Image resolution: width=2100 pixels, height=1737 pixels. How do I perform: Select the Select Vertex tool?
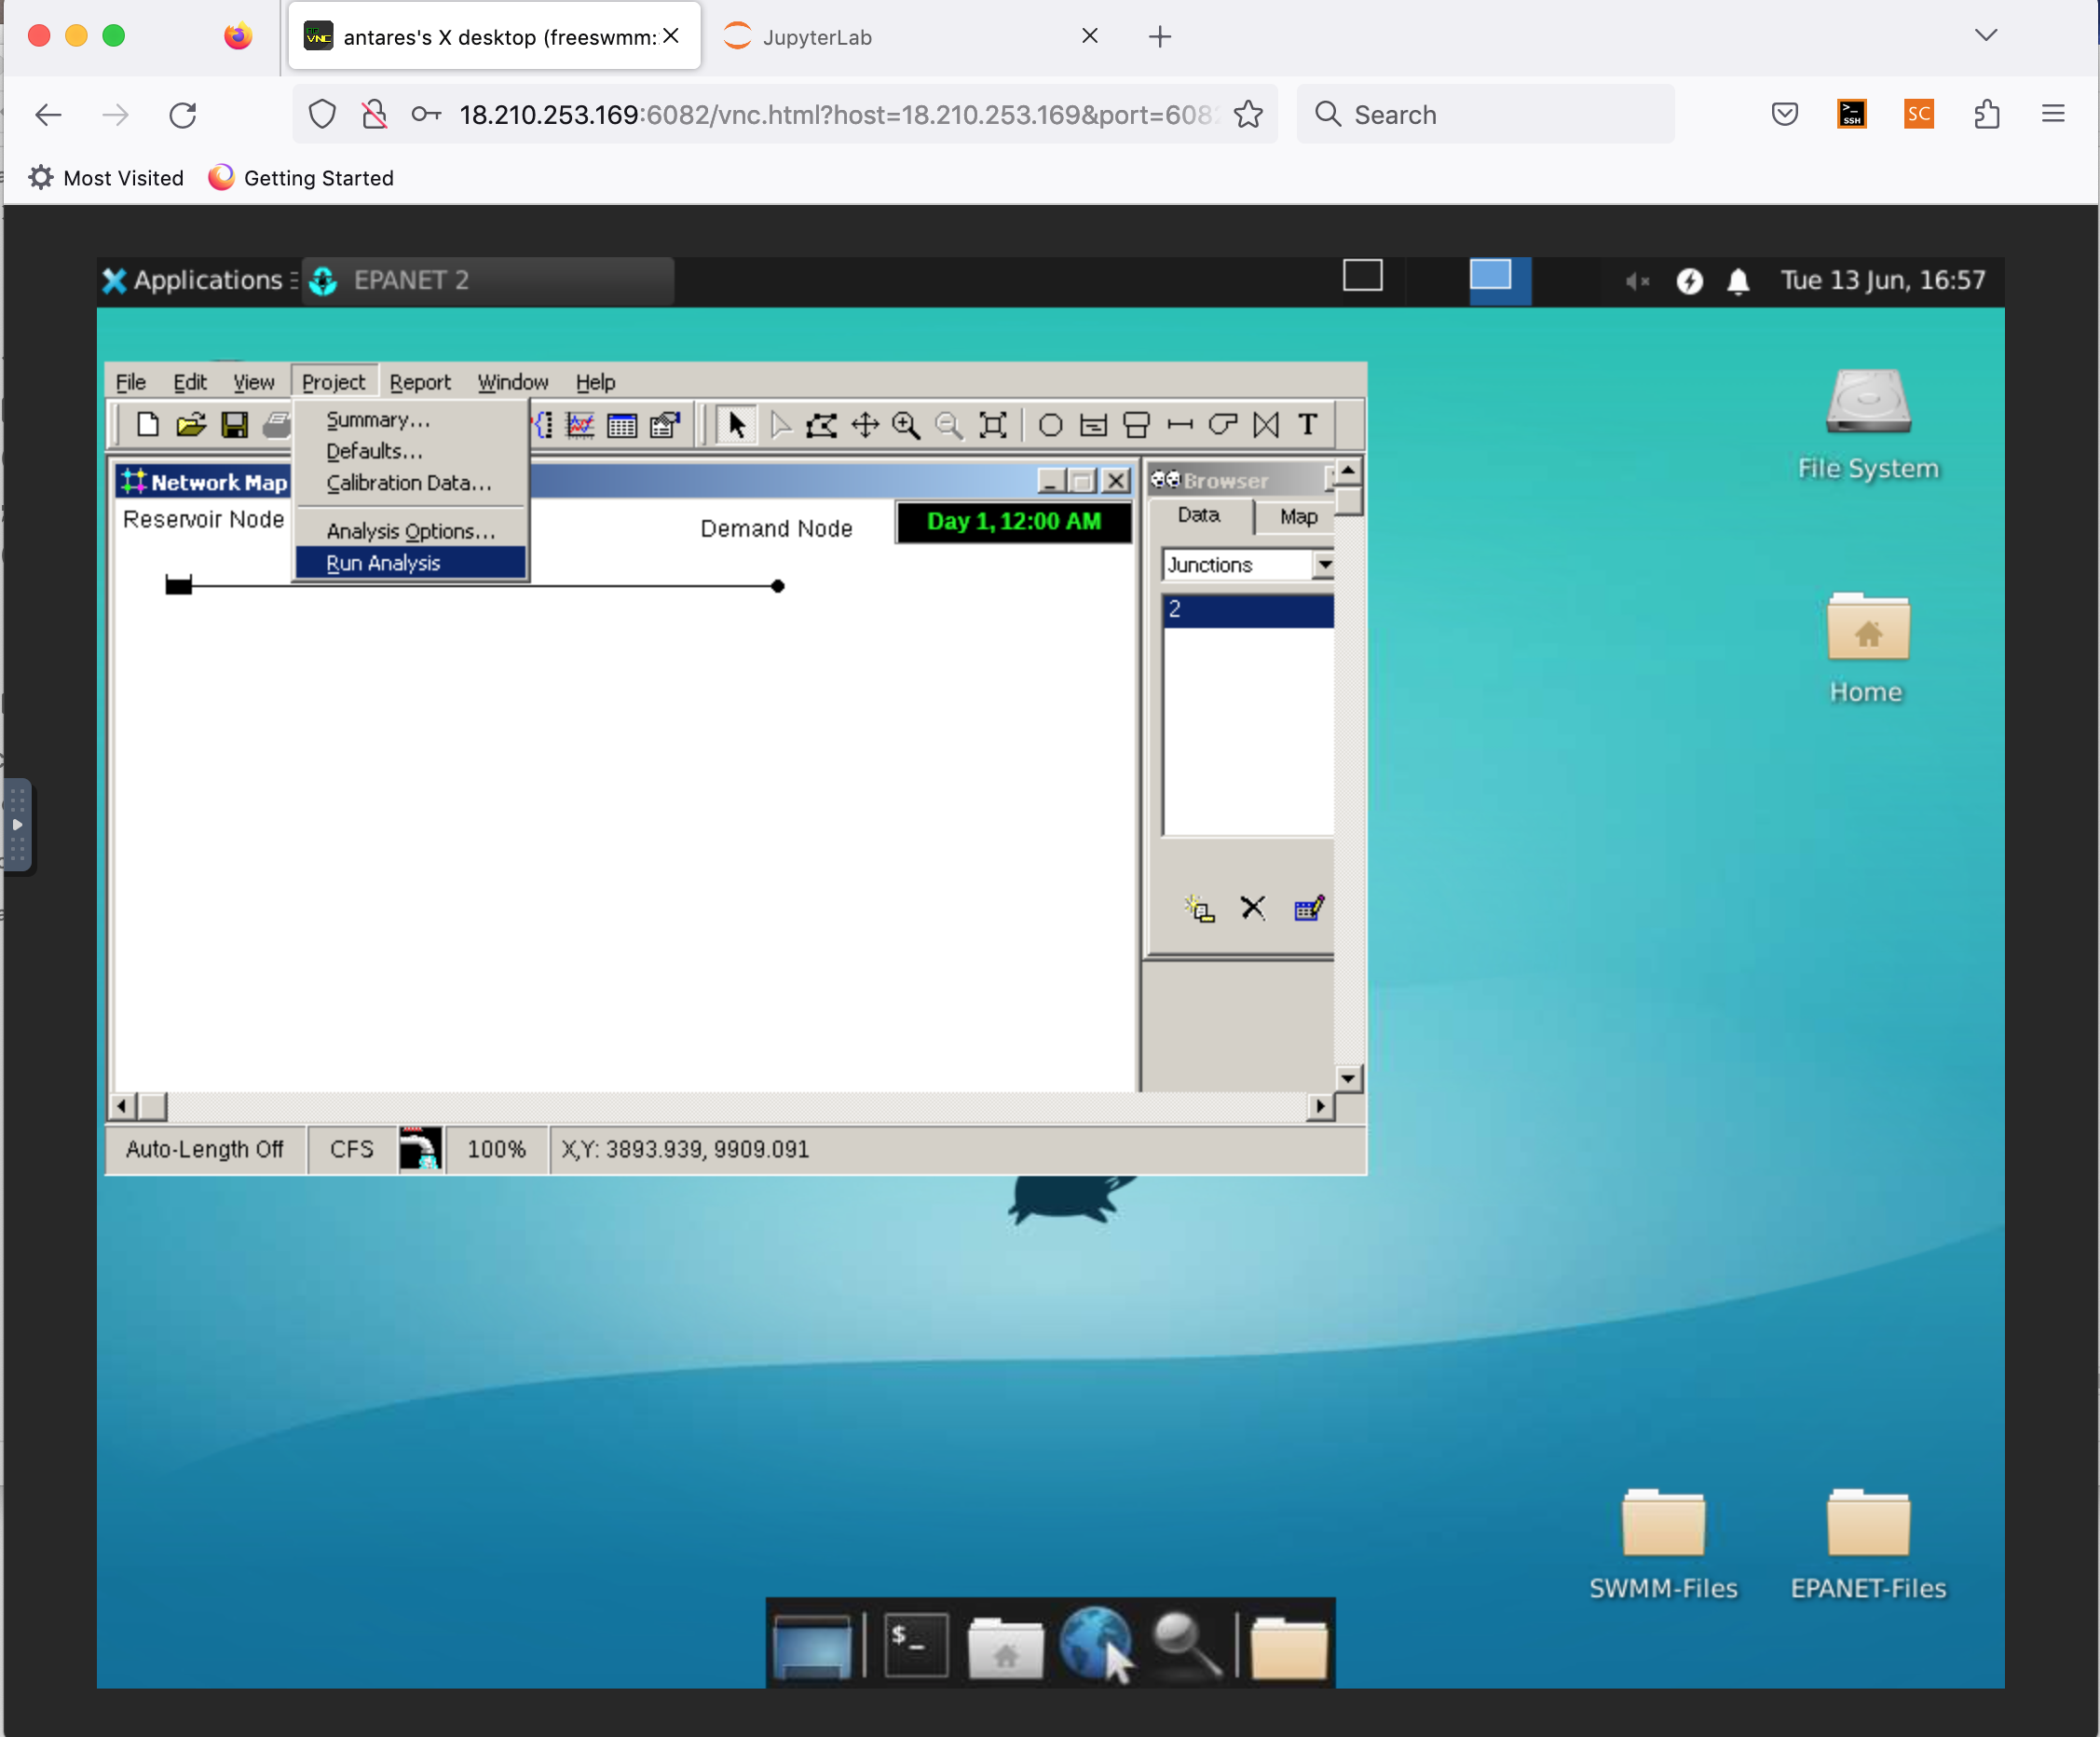coord(781,425)
